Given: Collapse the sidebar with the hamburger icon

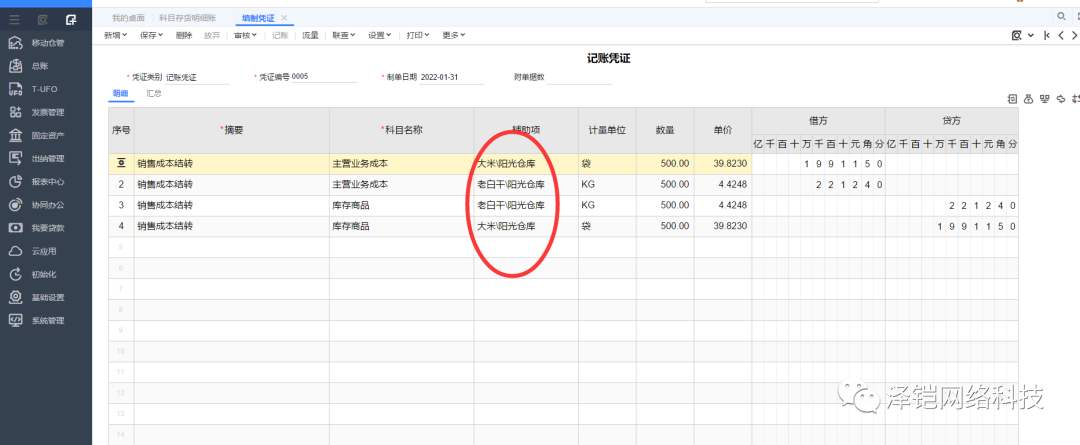Looking at the screenshot, I should (x=15, y=19).
